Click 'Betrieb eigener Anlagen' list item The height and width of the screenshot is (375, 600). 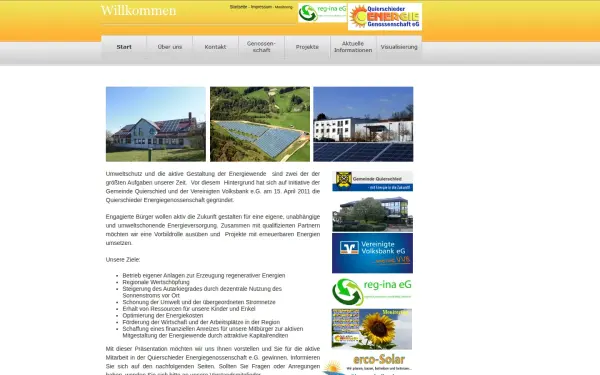204,276
